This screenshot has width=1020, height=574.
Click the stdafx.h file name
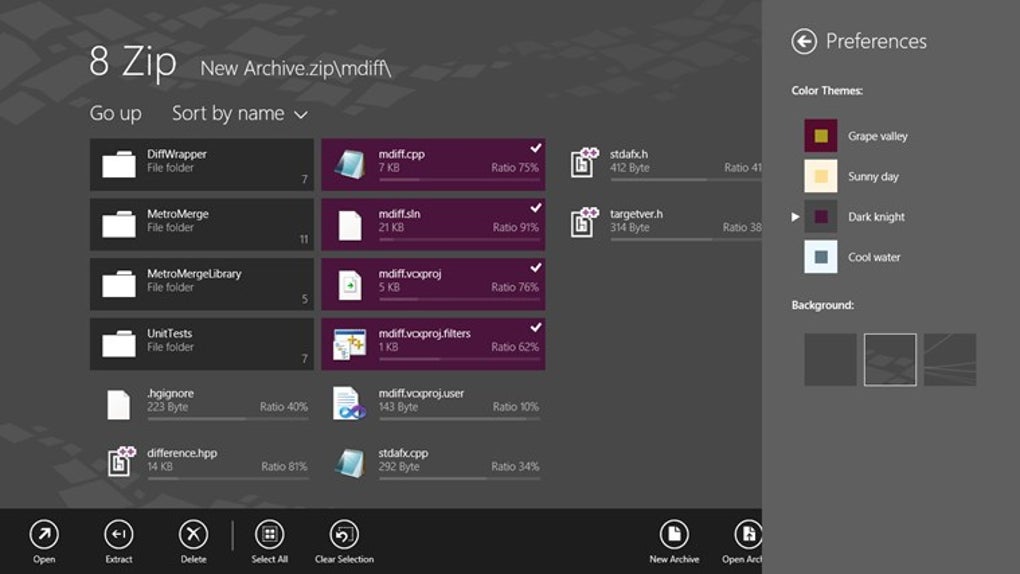tap(628, 154)
